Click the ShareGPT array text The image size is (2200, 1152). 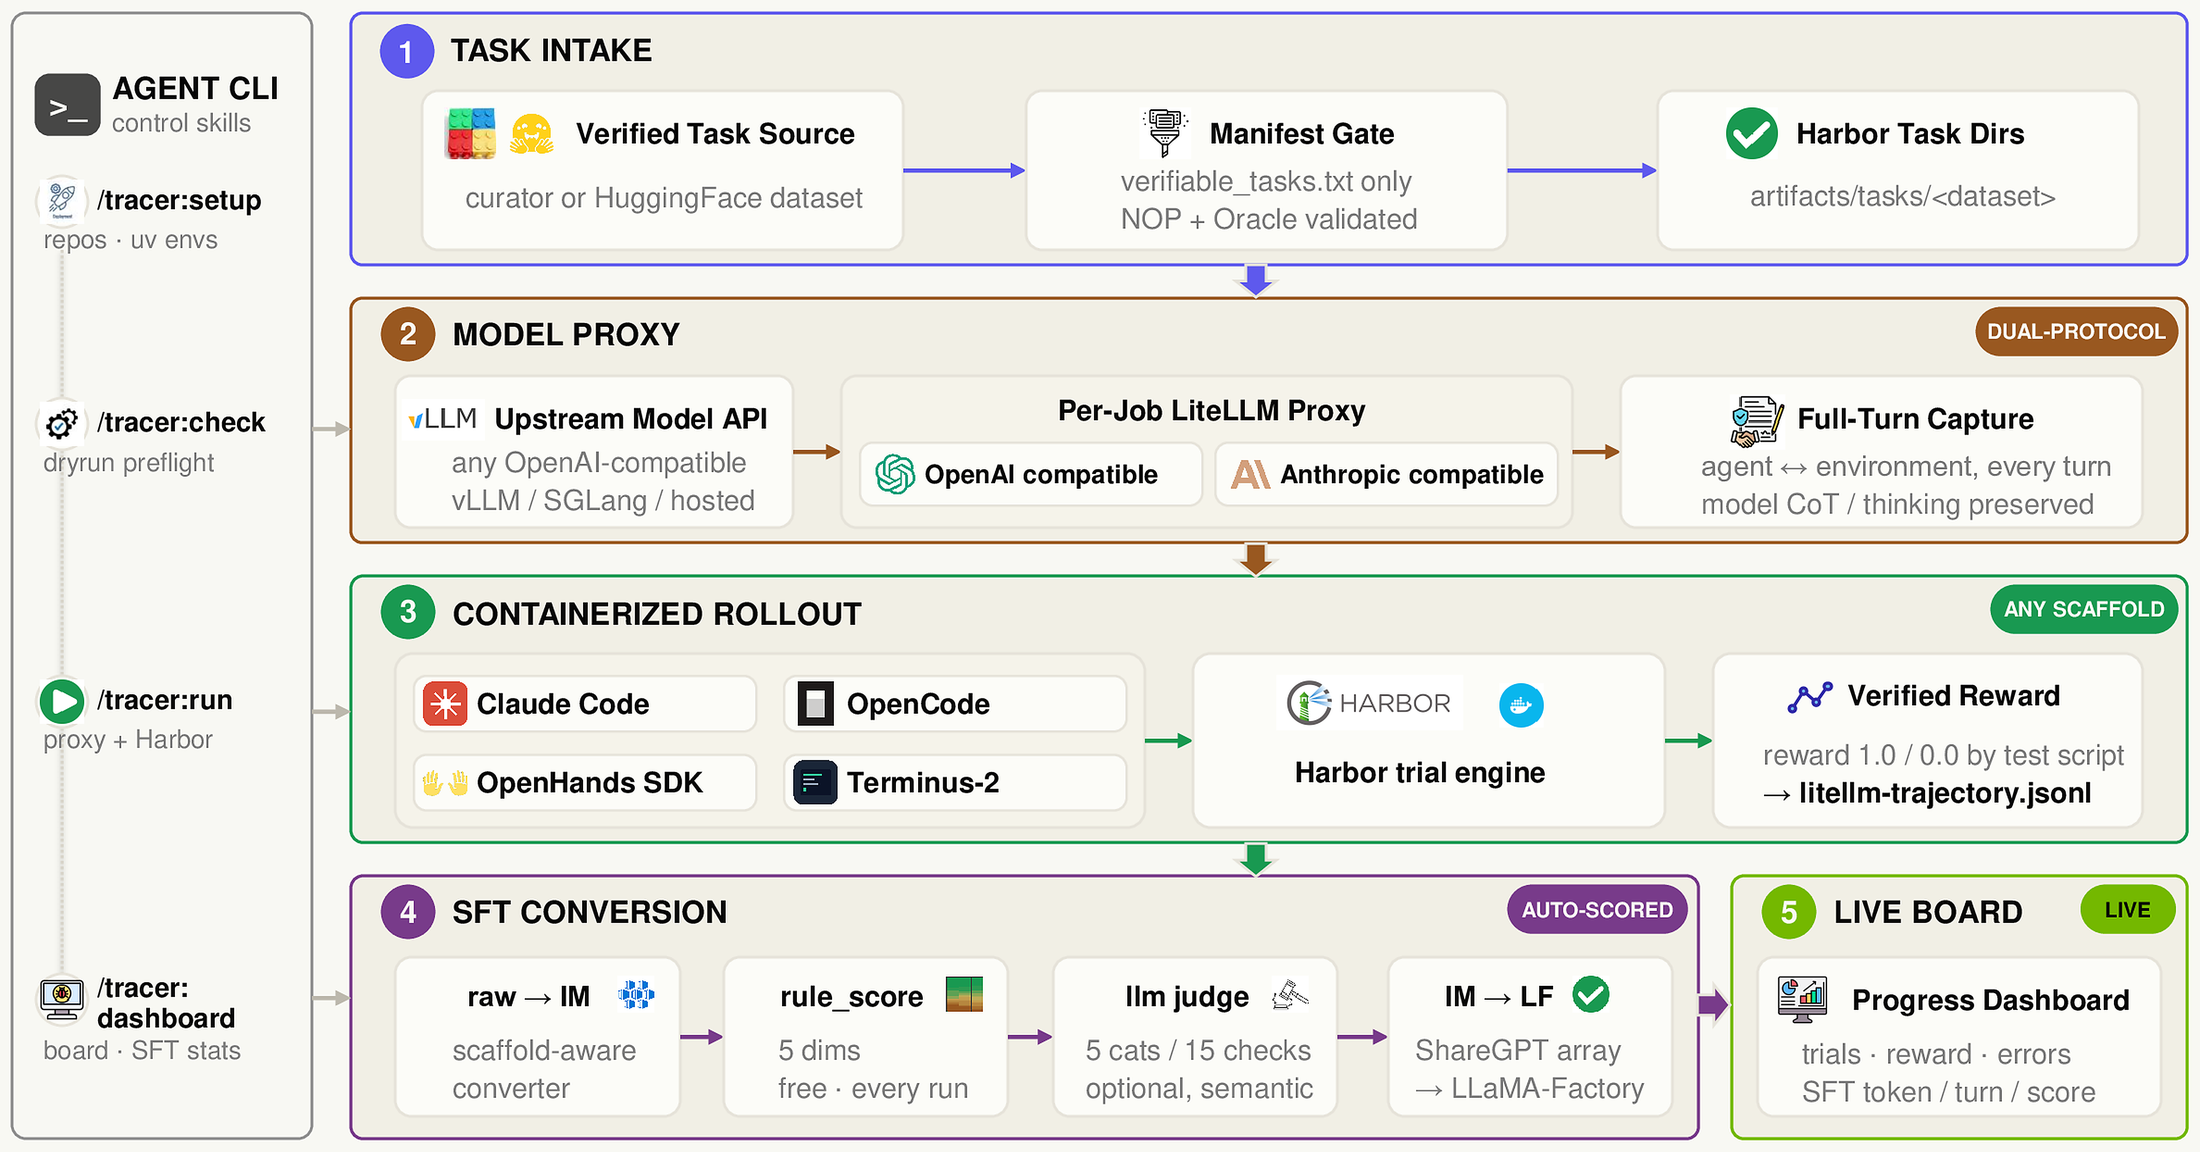1517,1050
